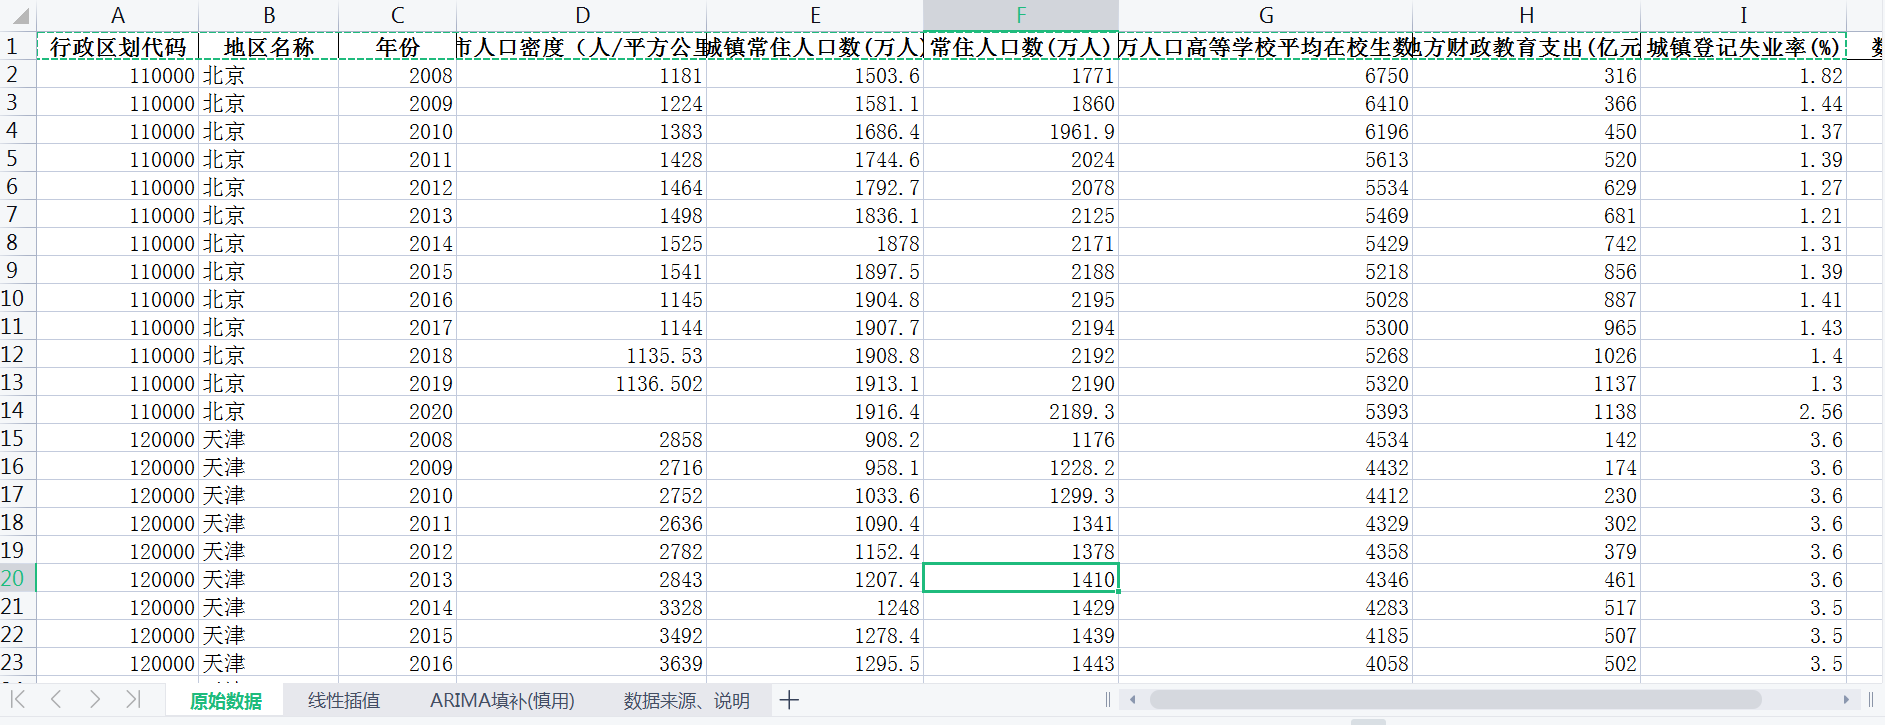
Task: Select column G header
Action: [x=1266, y=16]
